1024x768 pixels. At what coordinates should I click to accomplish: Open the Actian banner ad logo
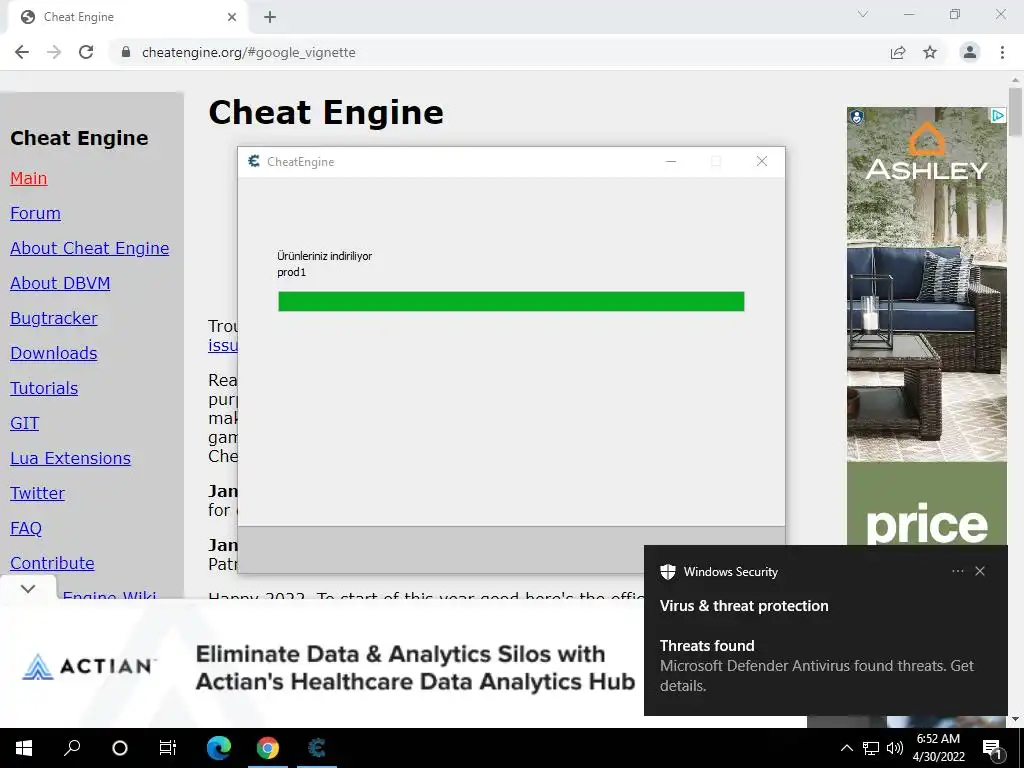[89, 666]
